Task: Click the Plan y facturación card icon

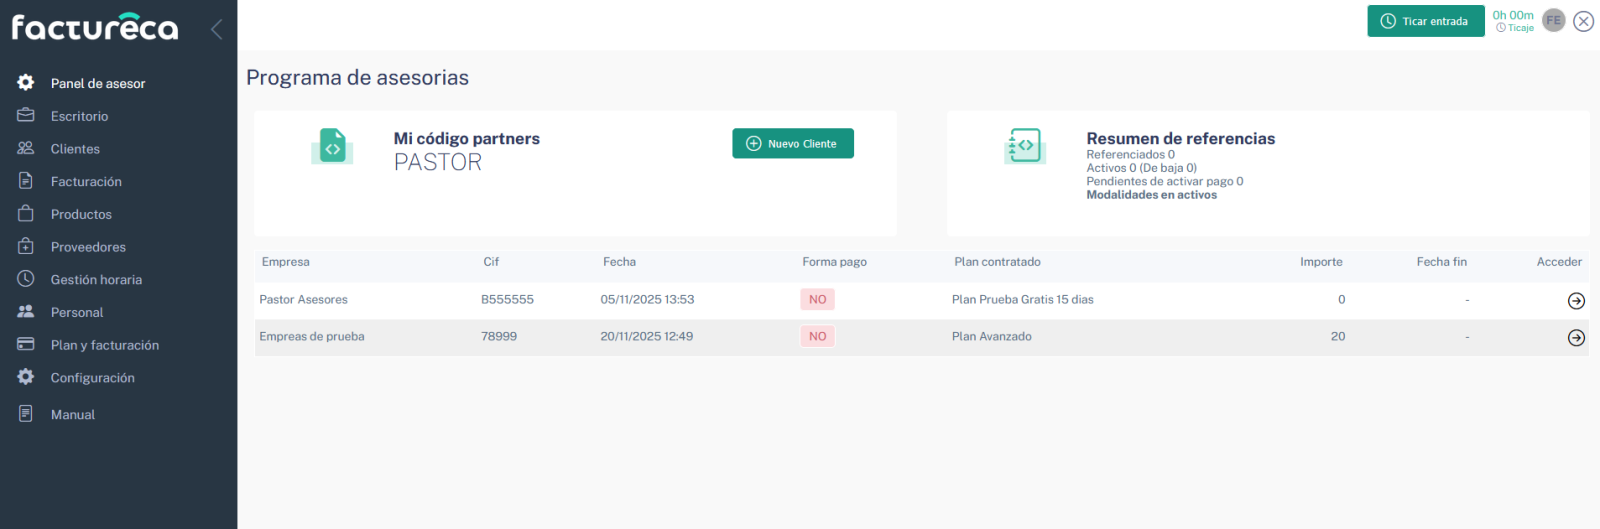Action: (26, 344)
